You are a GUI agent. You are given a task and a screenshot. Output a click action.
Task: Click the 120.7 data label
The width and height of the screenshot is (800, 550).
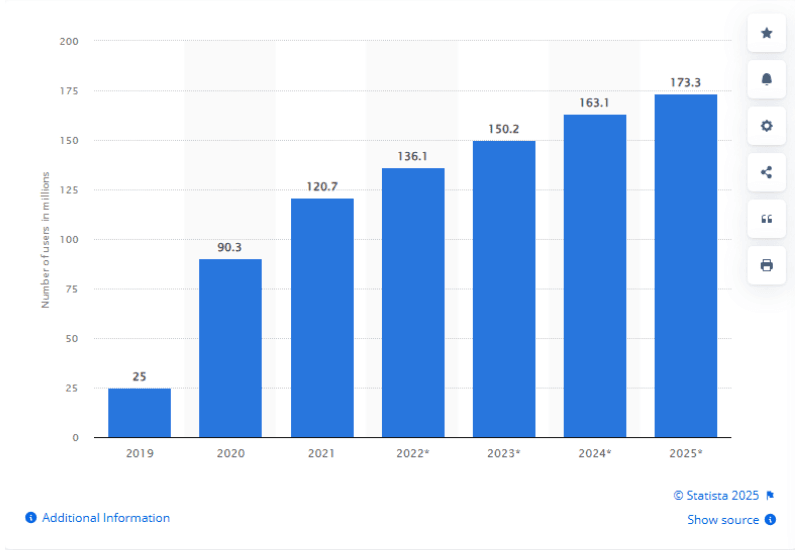click(x=322, y=186)
